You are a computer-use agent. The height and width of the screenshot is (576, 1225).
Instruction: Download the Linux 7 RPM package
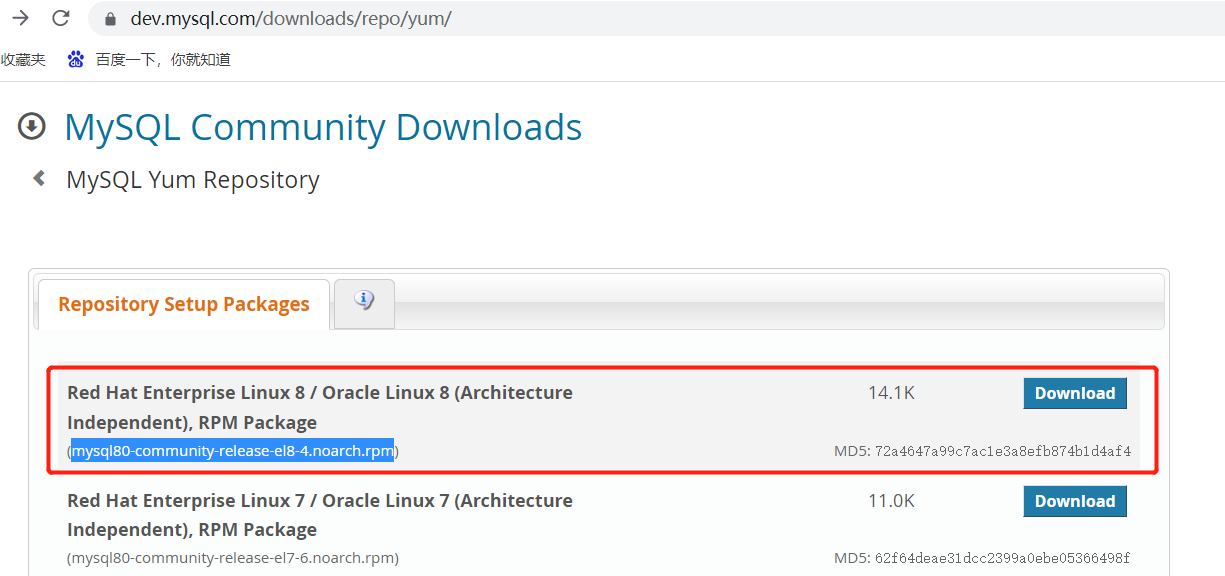[1075, 501]
